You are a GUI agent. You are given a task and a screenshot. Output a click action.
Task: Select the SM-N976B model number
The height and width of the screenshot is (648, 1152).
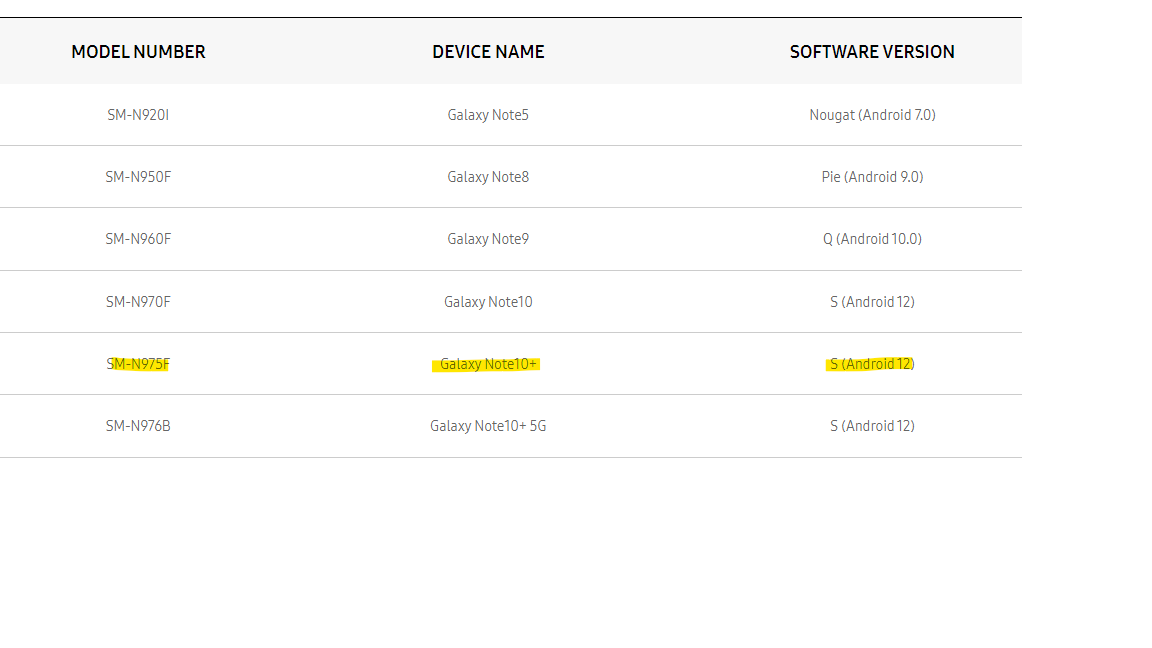[138, 425]
